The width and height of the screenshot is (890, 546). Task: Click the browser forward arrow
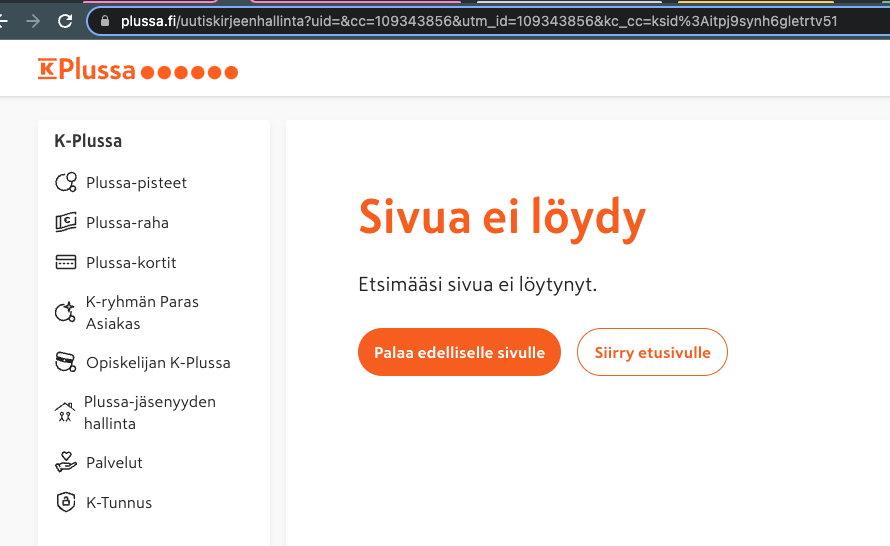[x=33, y=21]
